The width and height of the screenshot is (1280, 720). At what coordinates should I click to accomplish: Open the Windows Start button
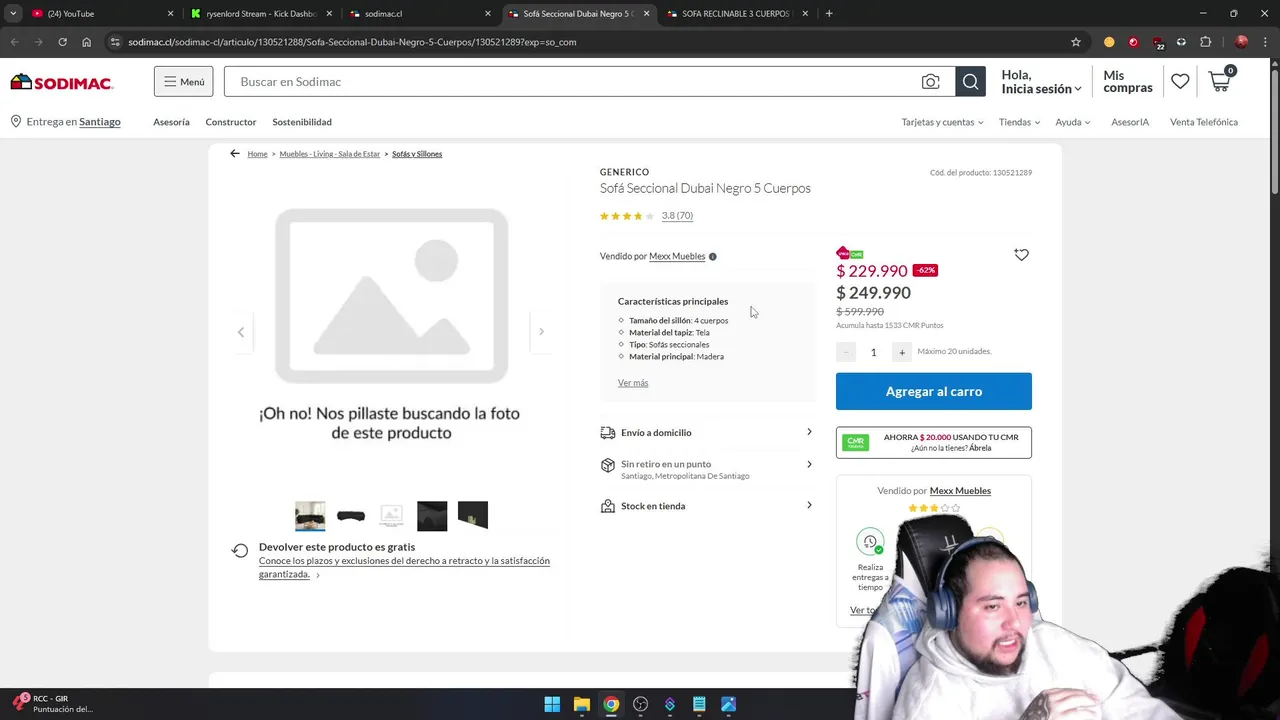[x=552, y=704]
